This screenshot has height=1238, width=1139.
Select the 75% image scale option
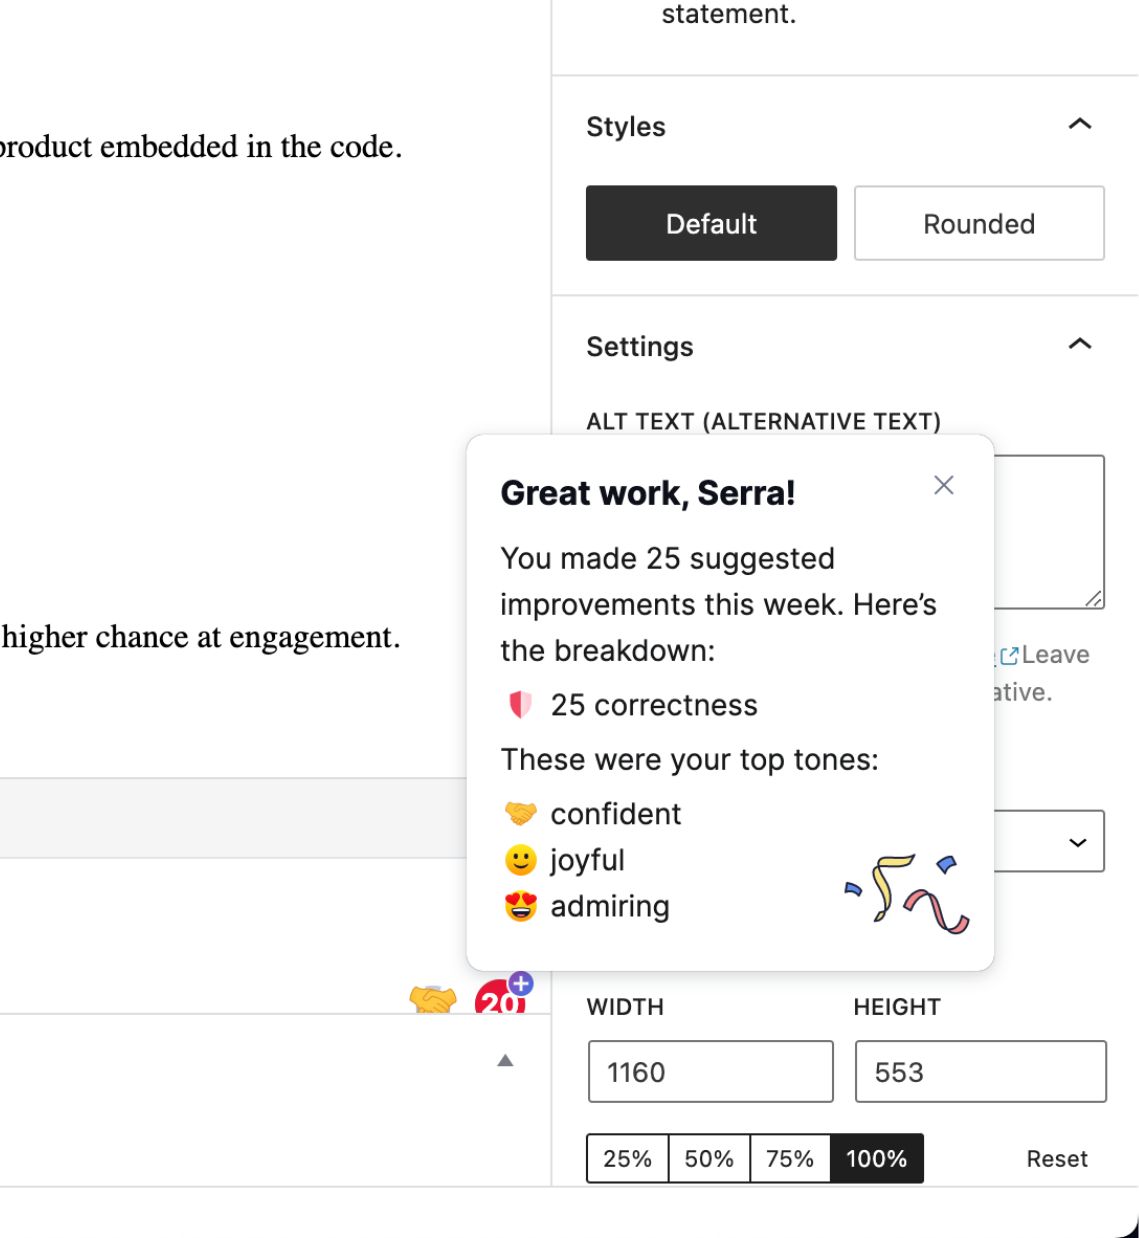[789, 1158]
